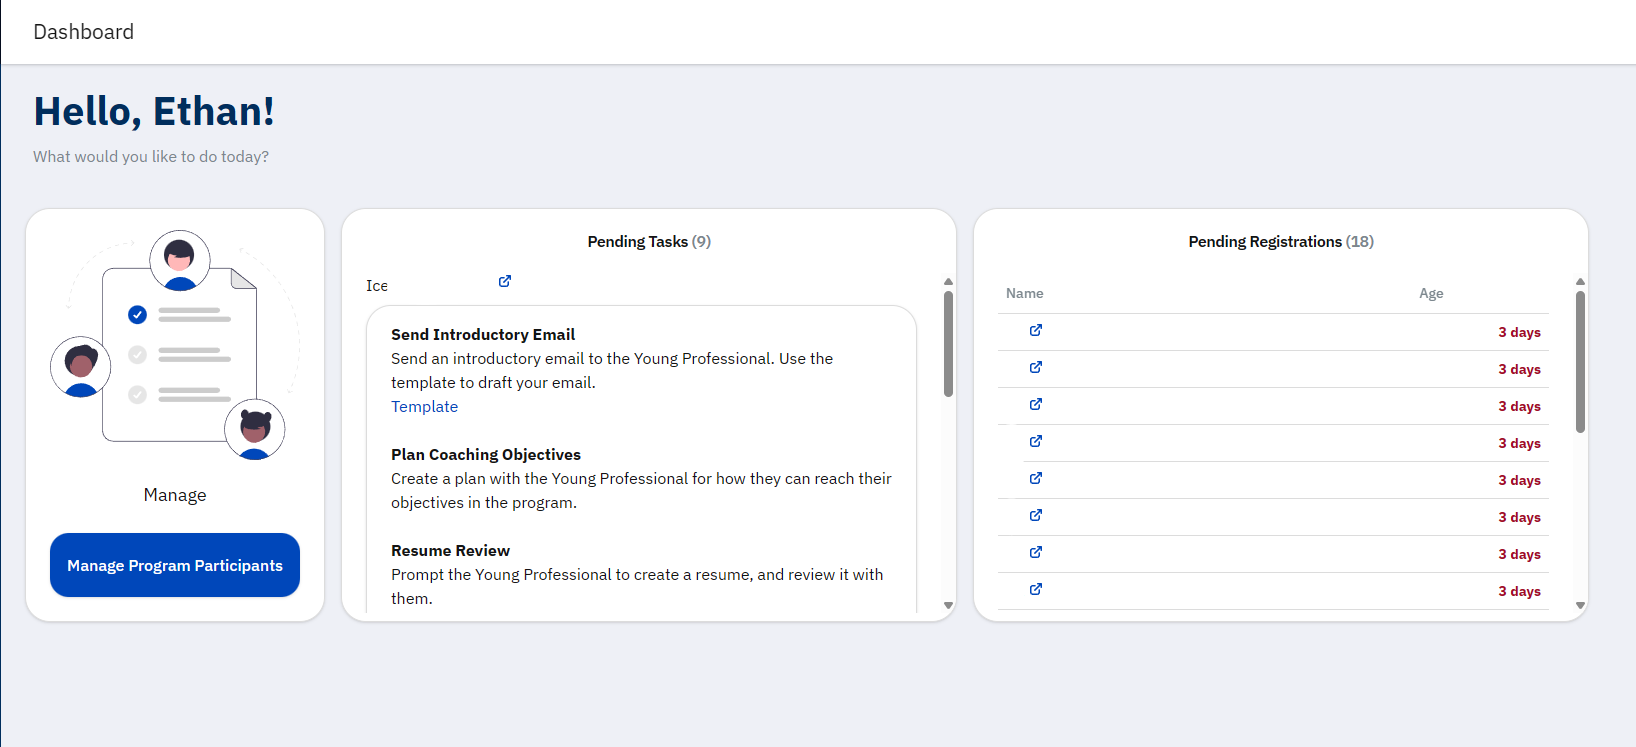Open second pending registration's external link icon
Image resolution: width=1636 pixels, height=747 pixels.
[x=1036, y=367]
